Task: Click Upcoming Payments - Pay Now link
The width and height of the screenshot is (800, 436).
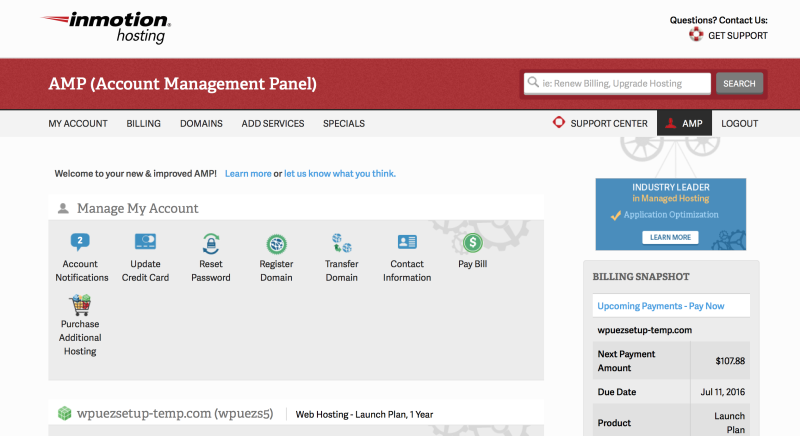Action: (661, 306)
